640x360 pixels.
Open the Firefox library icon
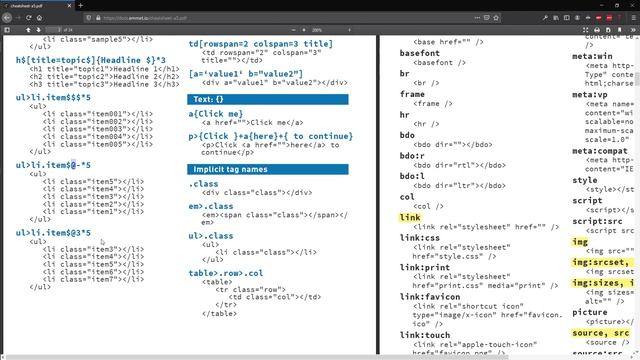pos(556,18)
